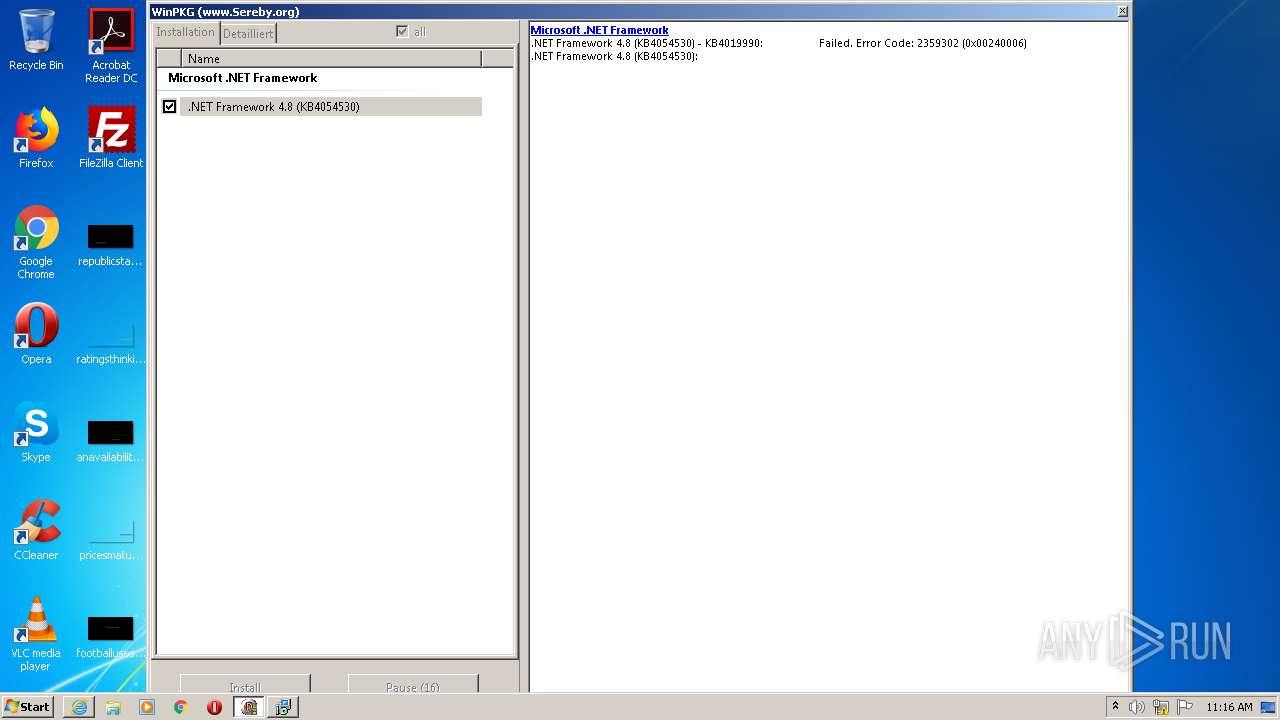1280x720 pixels.
Task: Open the Firefox desktop shortcut
Action: 36,138
